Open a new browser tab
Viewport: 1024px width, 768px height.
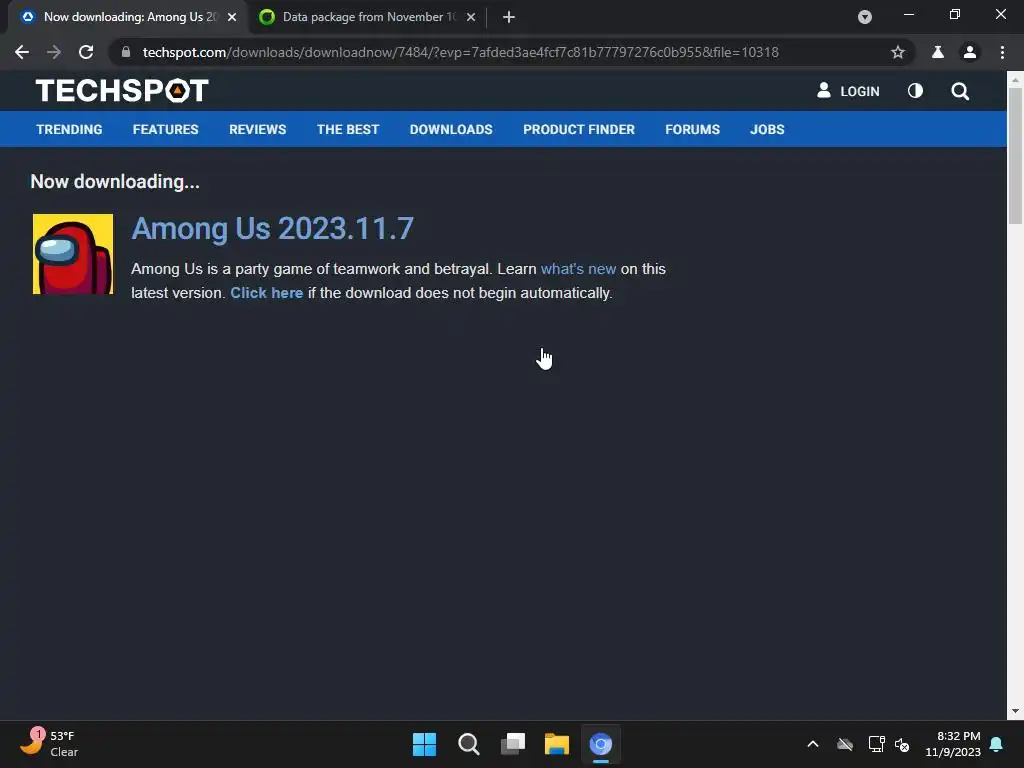[x=509, y=17]
